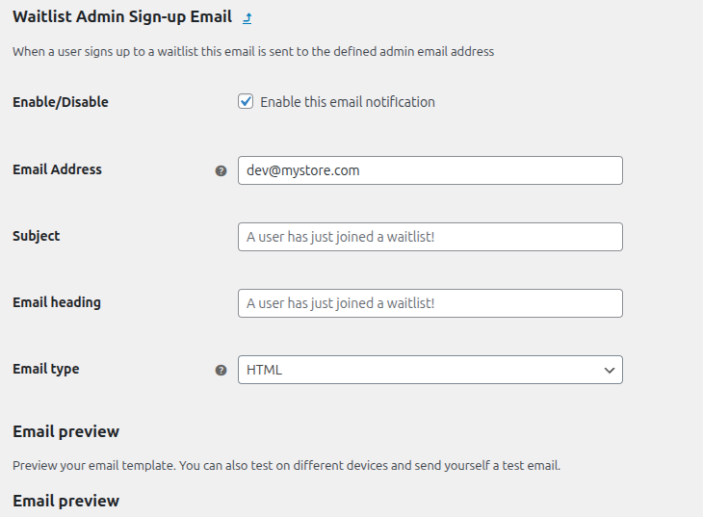Click the "Enable/Disable" row label

point(60,102)
